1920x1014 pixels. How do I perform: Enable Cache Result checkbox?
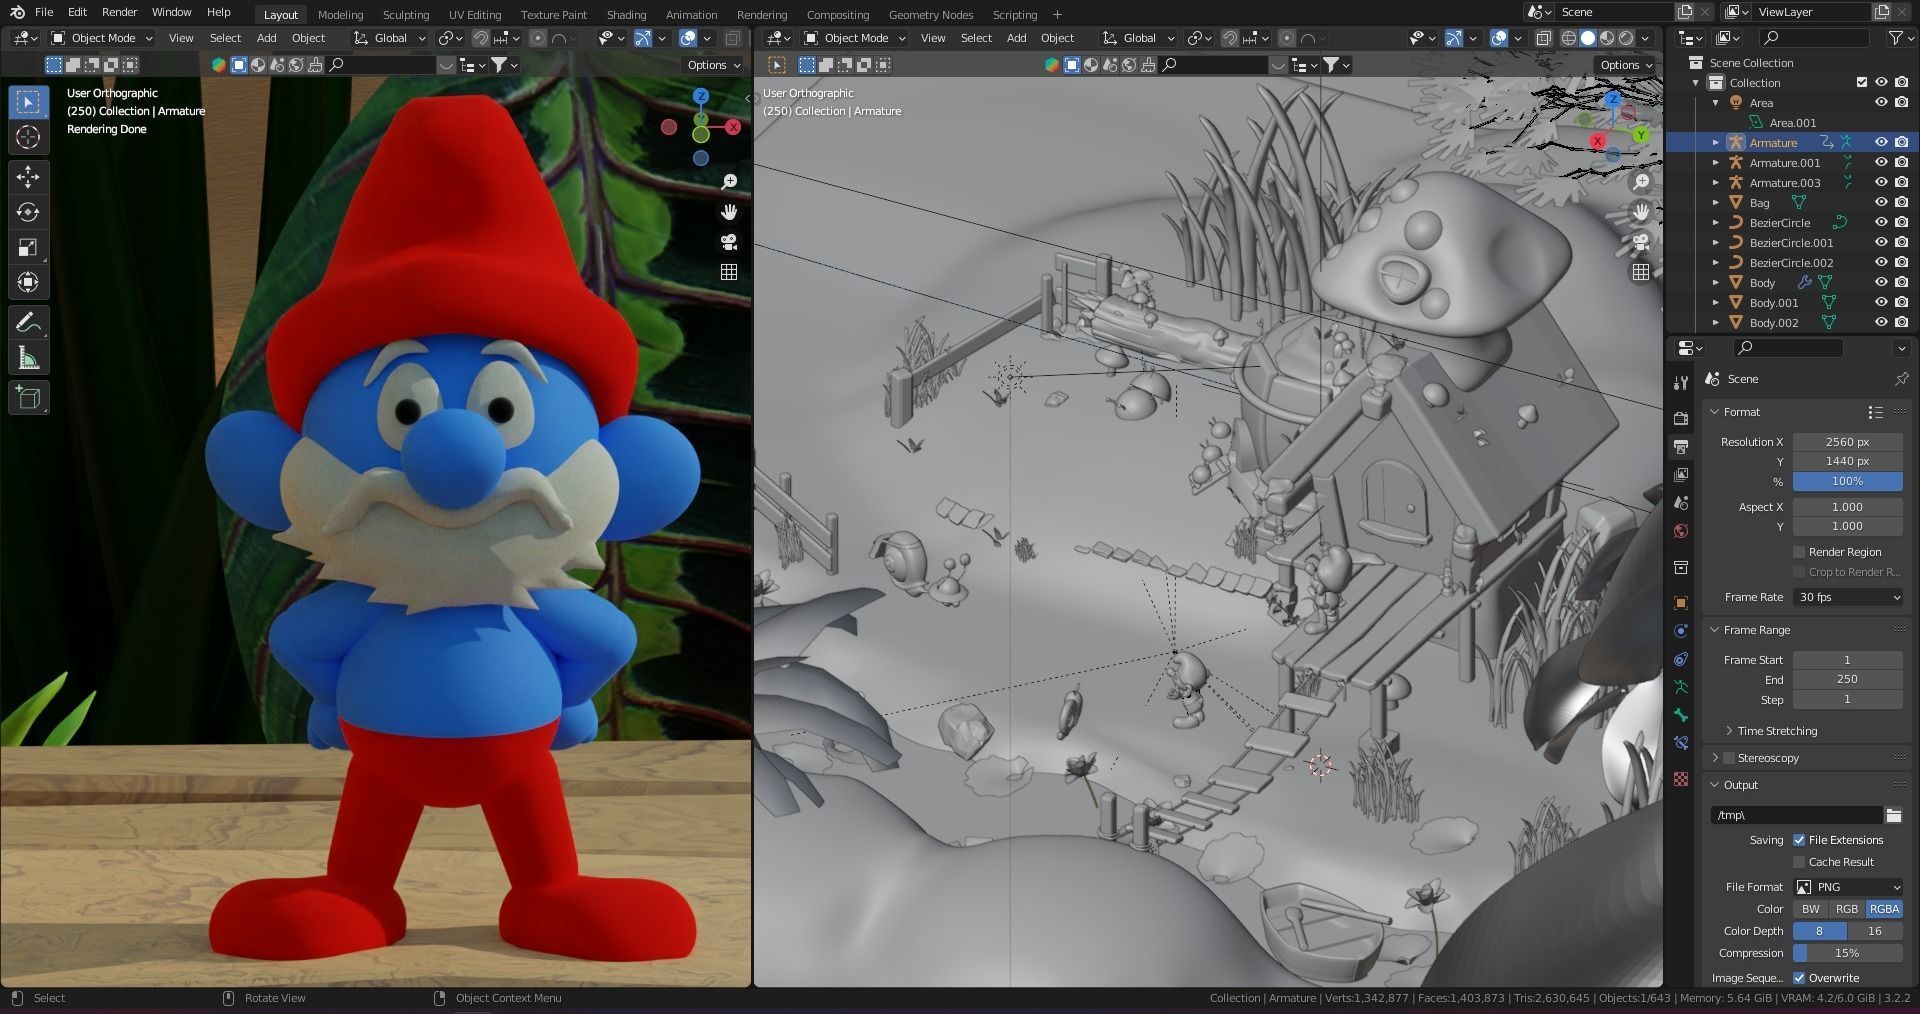click(1799, 862)
